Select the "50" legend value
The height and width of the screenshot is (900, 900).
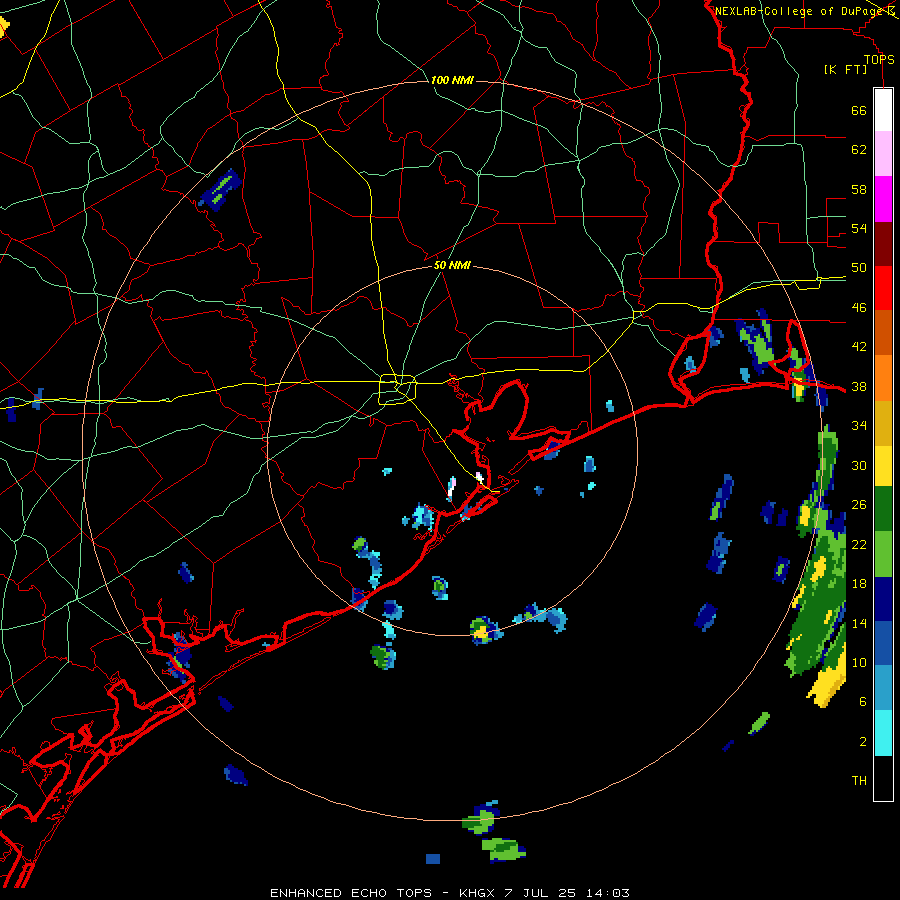click(x=859, y=268)
